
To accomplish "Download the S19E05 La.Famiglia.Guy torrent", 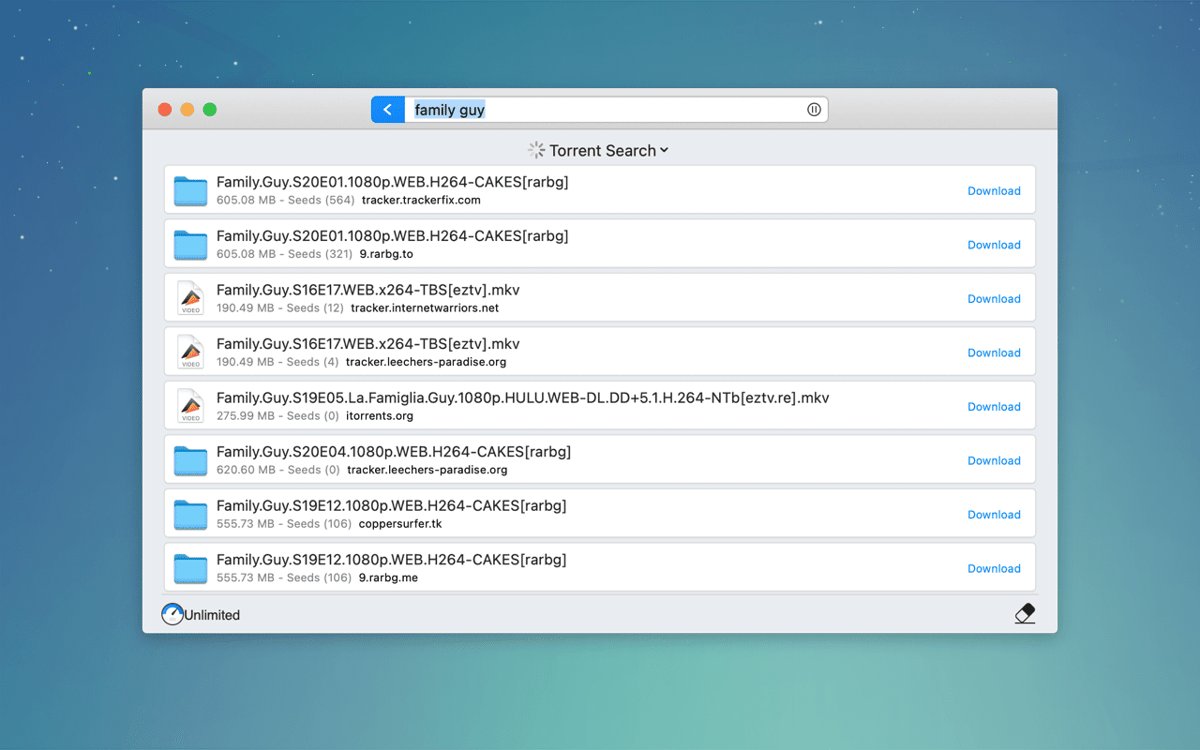I will (993, 407).
